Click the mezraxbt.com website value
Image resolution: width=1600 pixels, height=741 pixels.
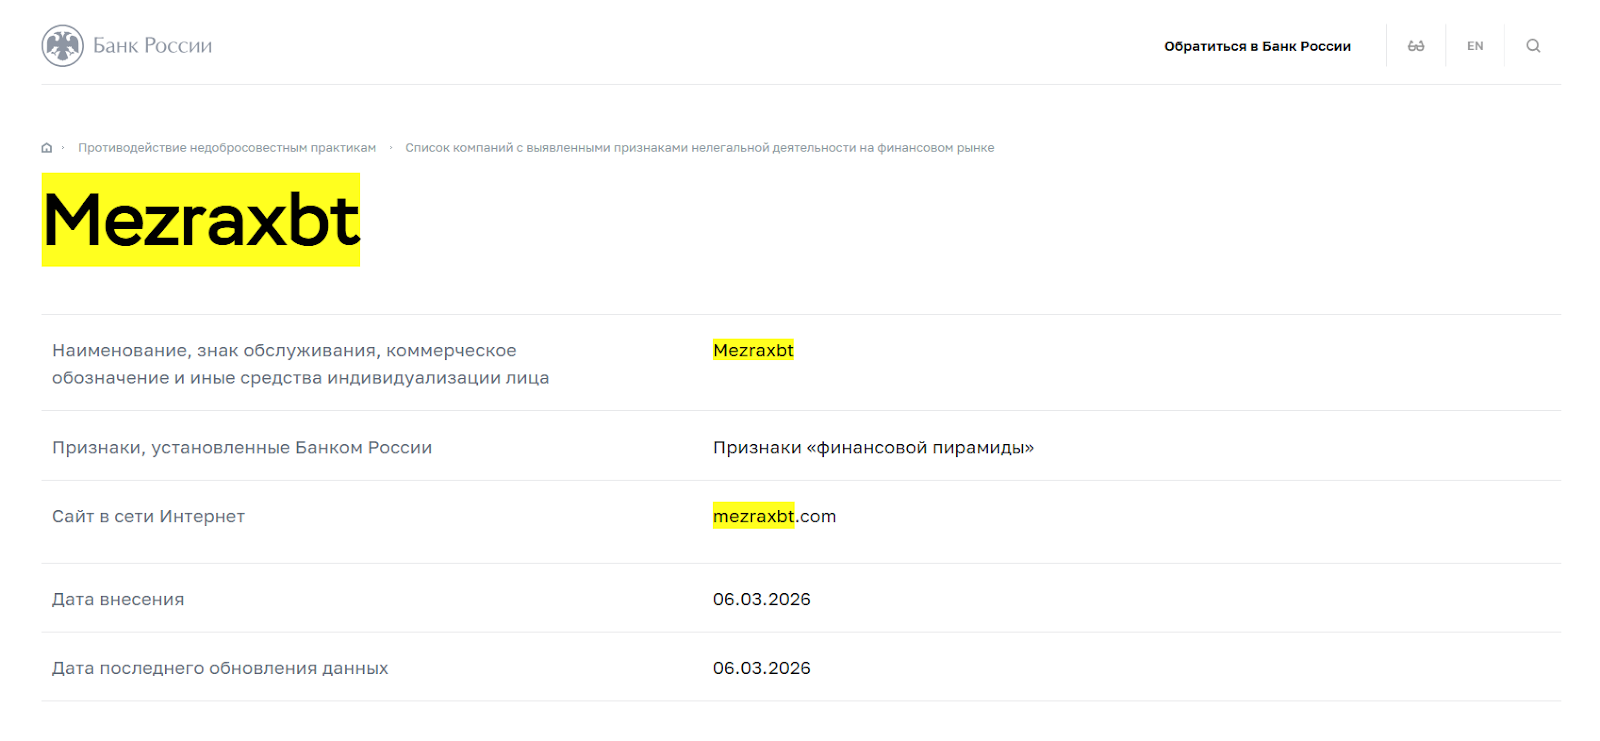click(774, 516)
